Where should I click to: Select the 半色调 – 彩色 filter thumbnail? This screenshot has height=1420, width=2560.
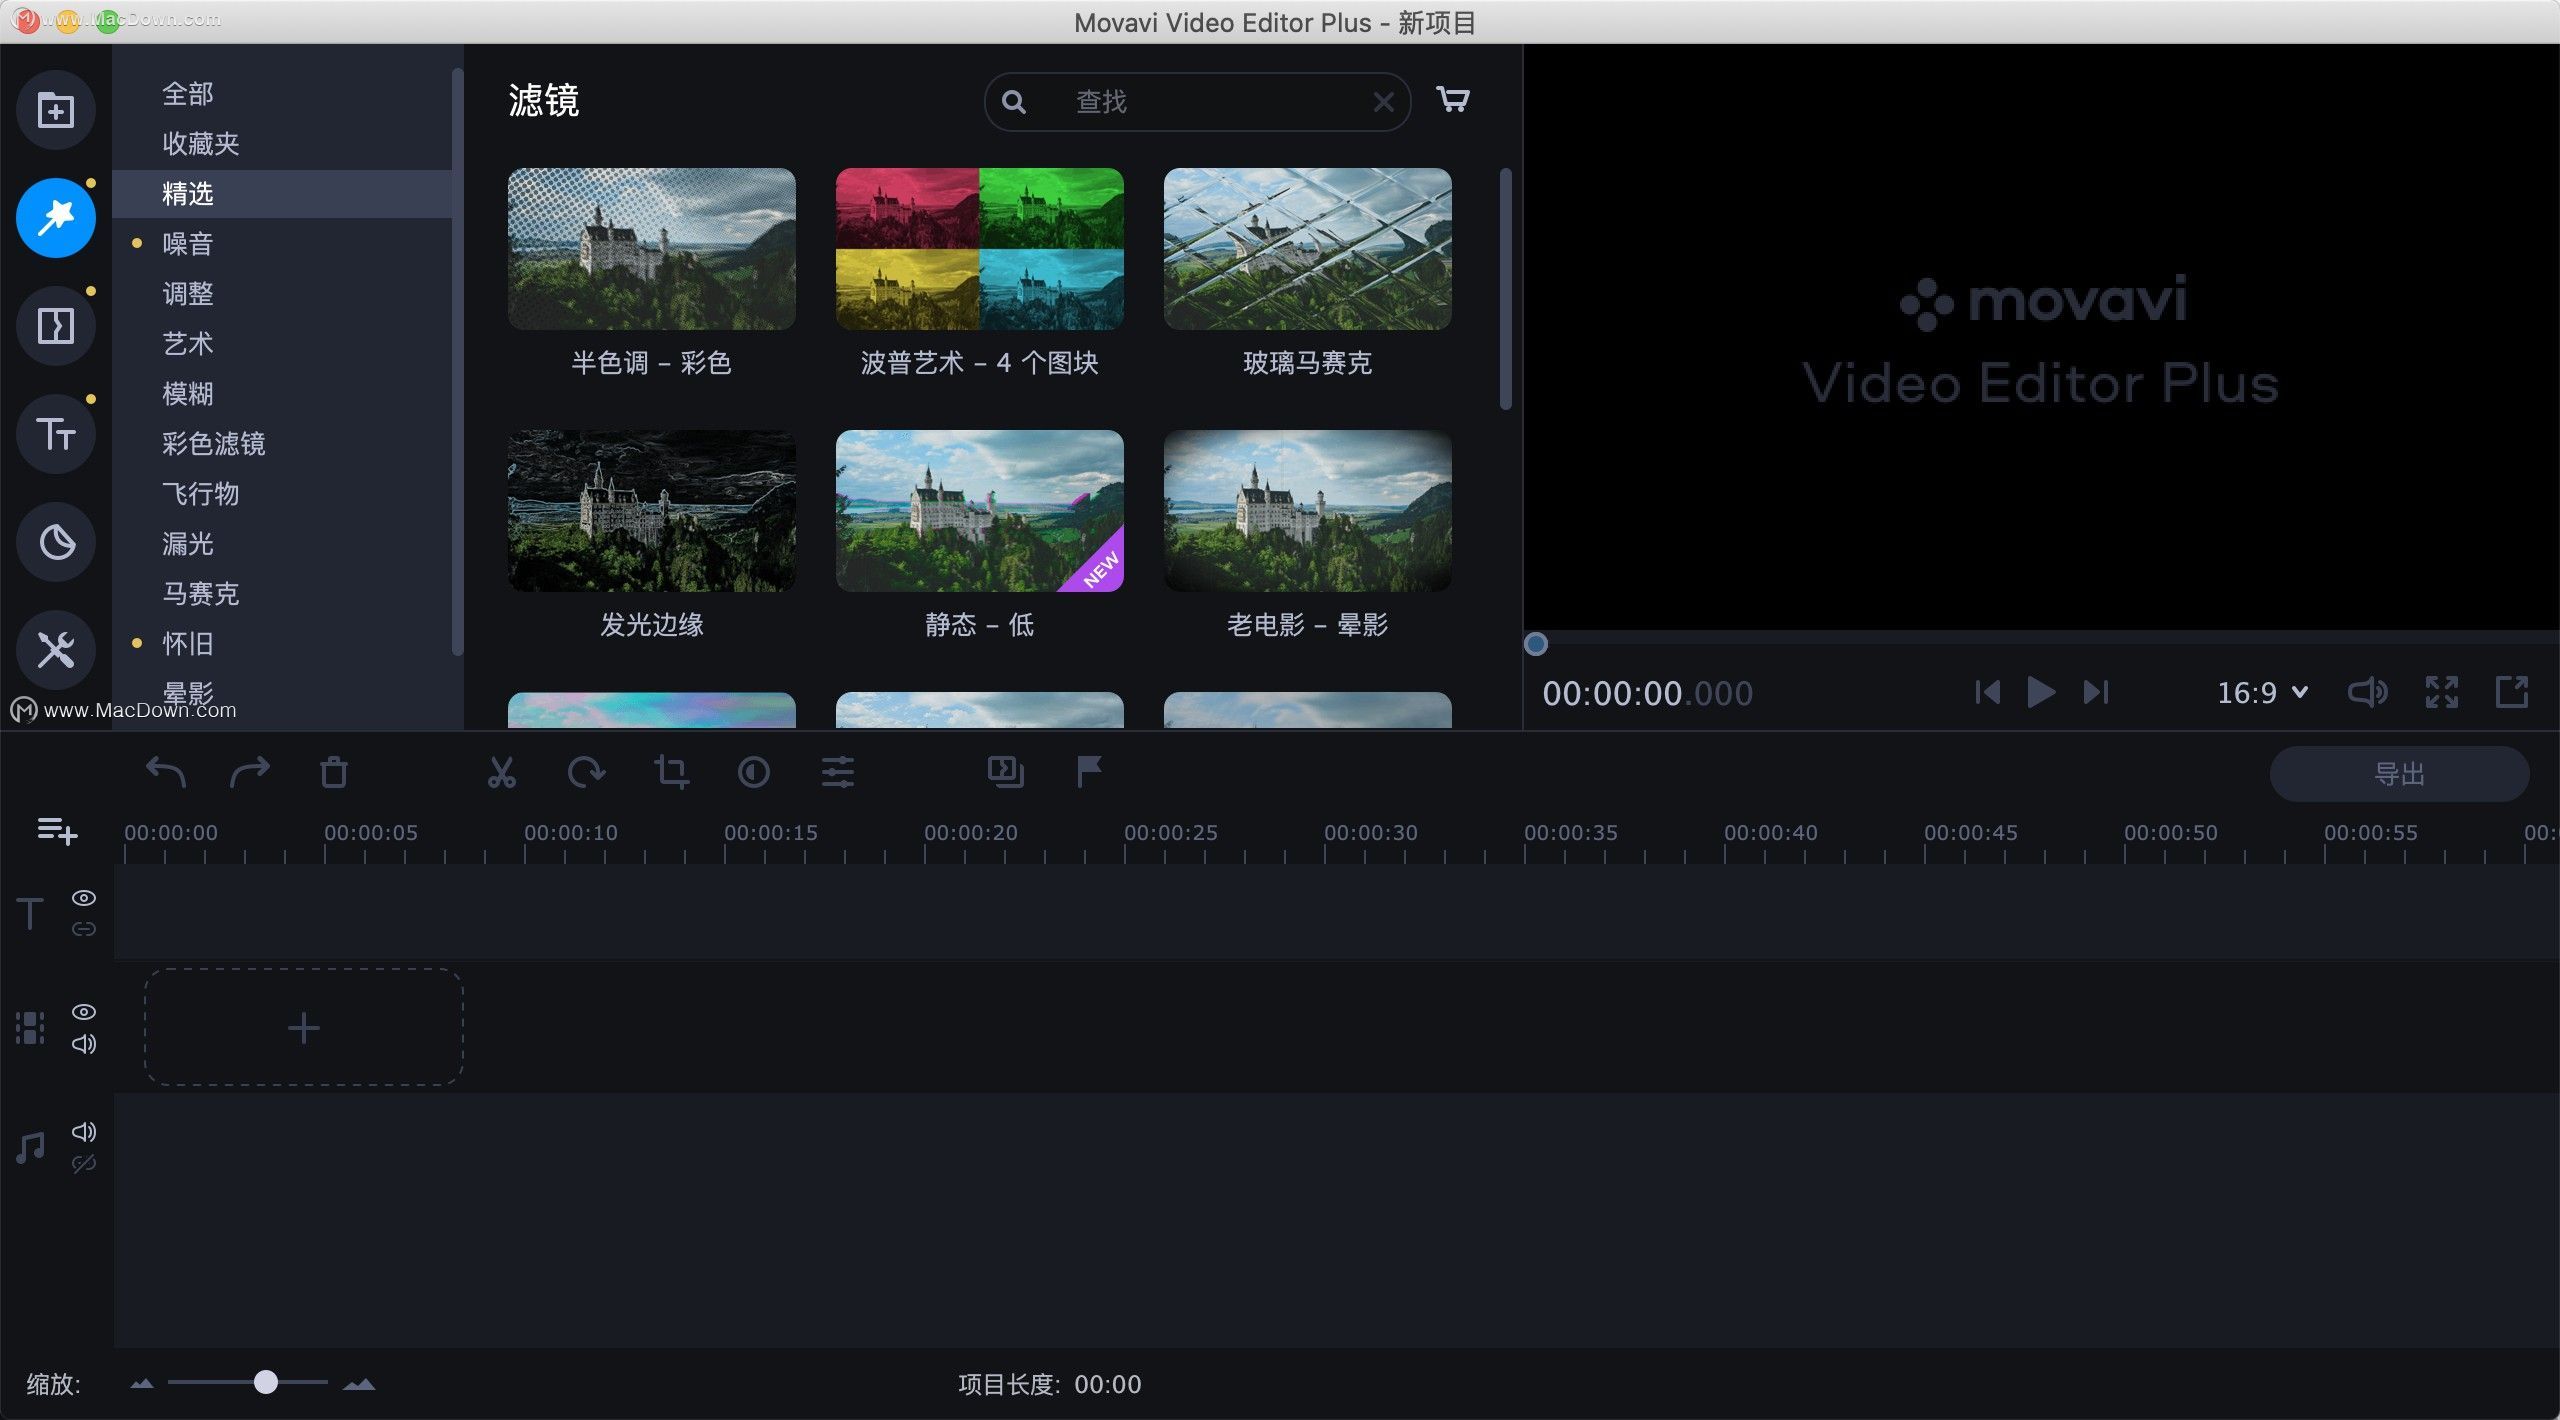click(652, 249)
